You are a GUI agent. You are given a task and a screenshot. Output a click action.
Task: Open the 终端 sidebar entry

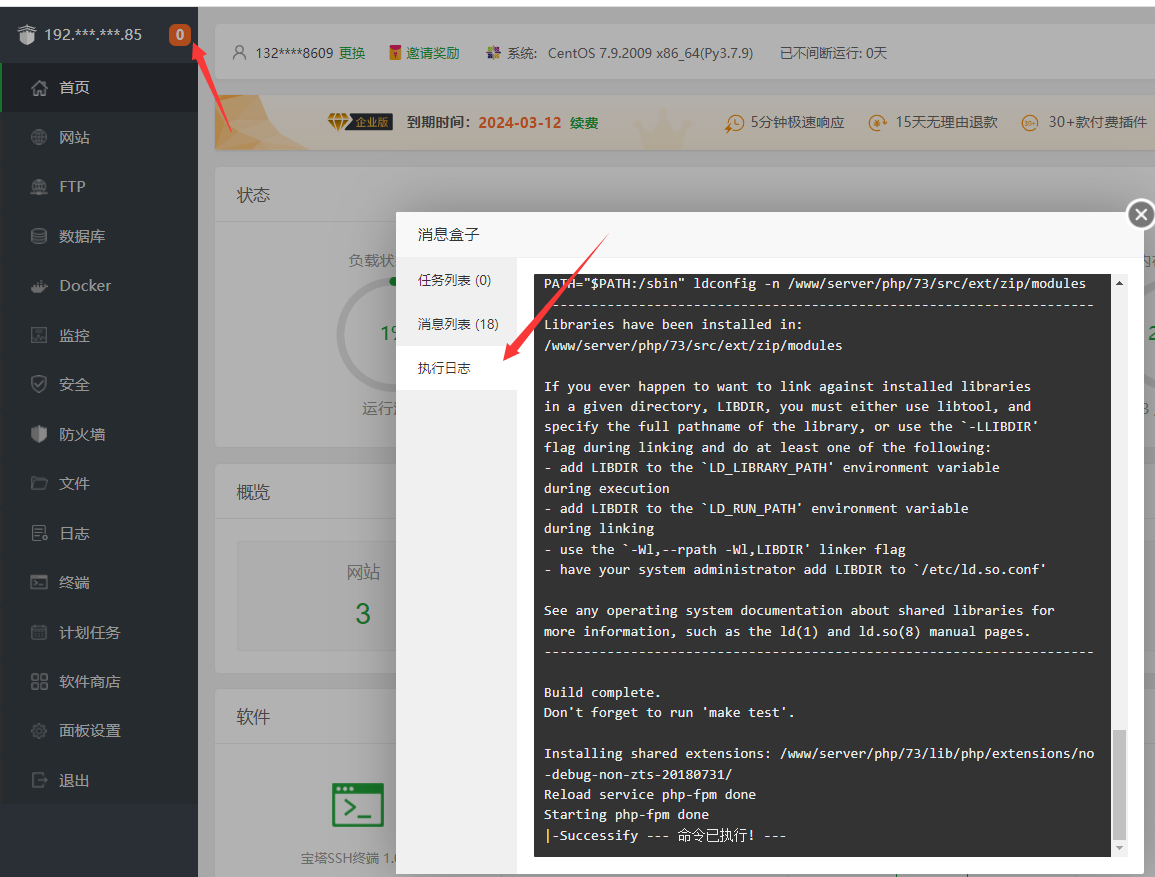pyautogui.click(x=99, y=582)
